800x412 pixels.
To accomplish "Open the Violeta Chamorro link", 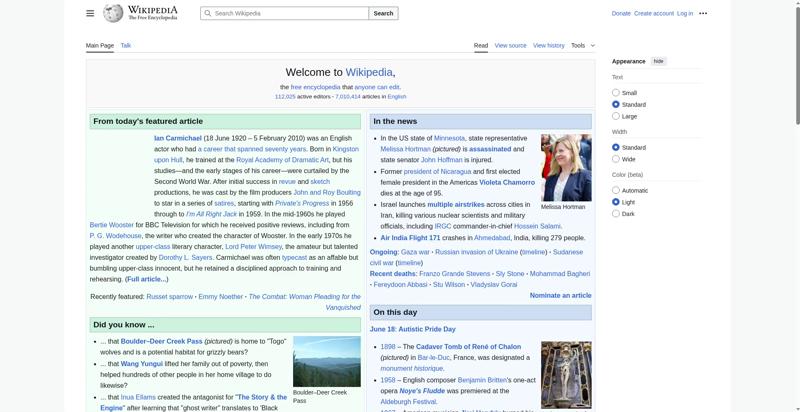I will click(x=507, y=183).
